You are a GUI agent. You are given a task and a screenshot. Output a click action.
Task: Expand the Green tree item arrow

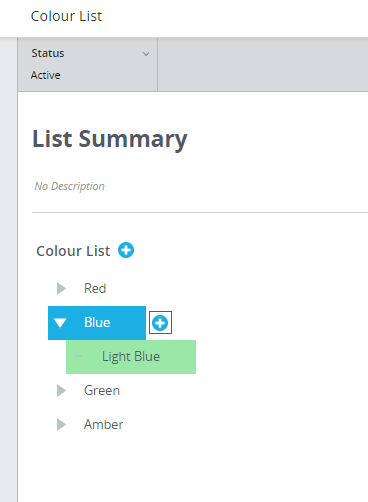tap(61, 390)
